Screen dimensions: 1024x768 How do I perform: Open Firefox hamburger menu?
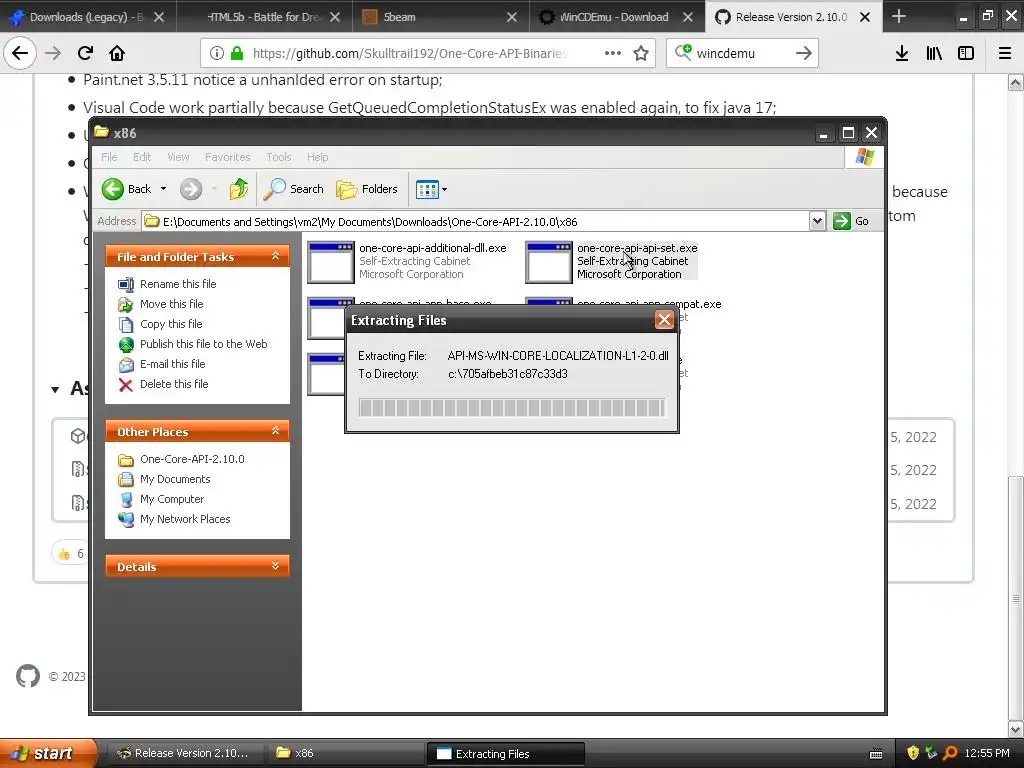(1005, 54)
